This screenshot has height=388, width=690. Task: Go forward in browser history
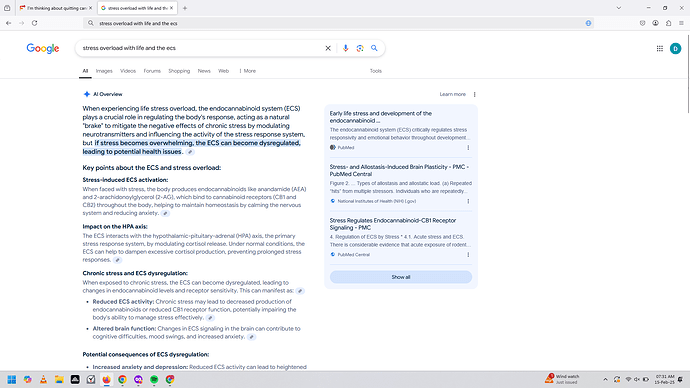tap(22, 23)
